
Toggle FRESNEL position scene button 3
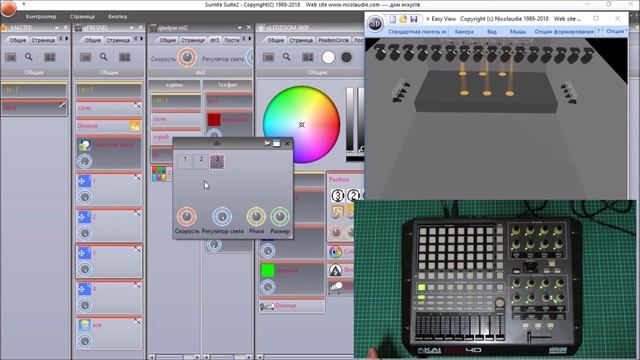(109, 261)
